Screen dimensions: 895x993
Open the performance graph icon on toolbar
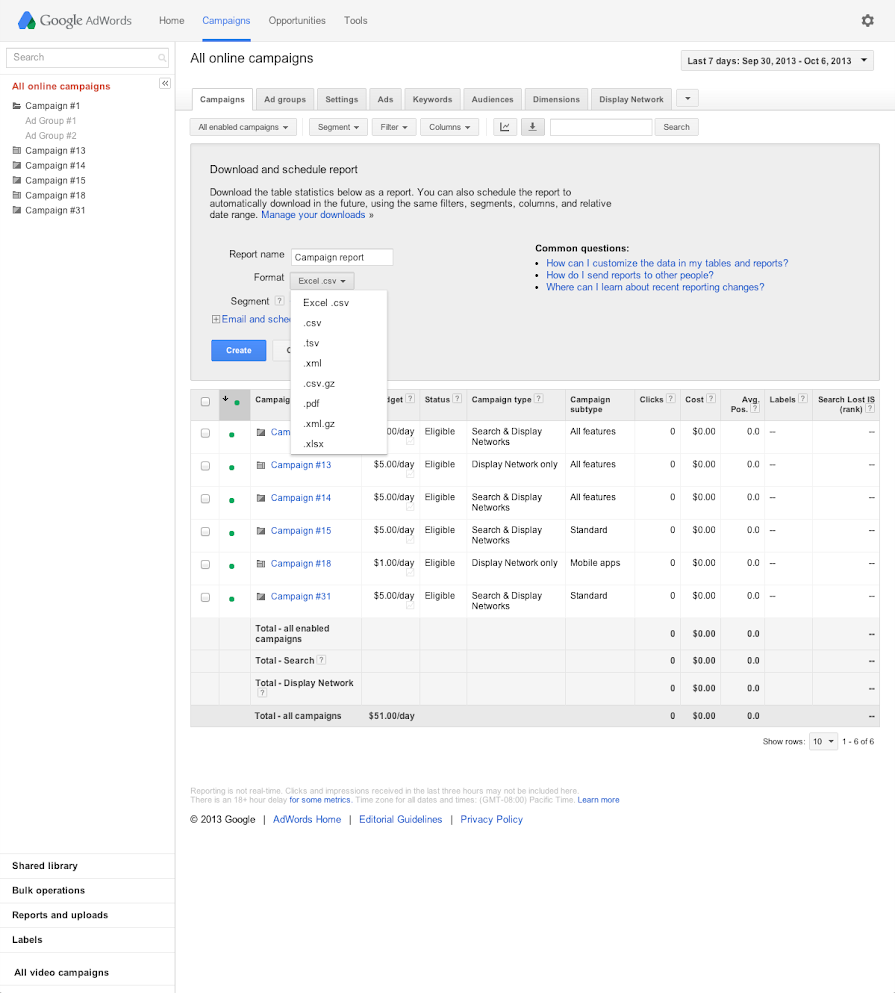click(504, 127)
